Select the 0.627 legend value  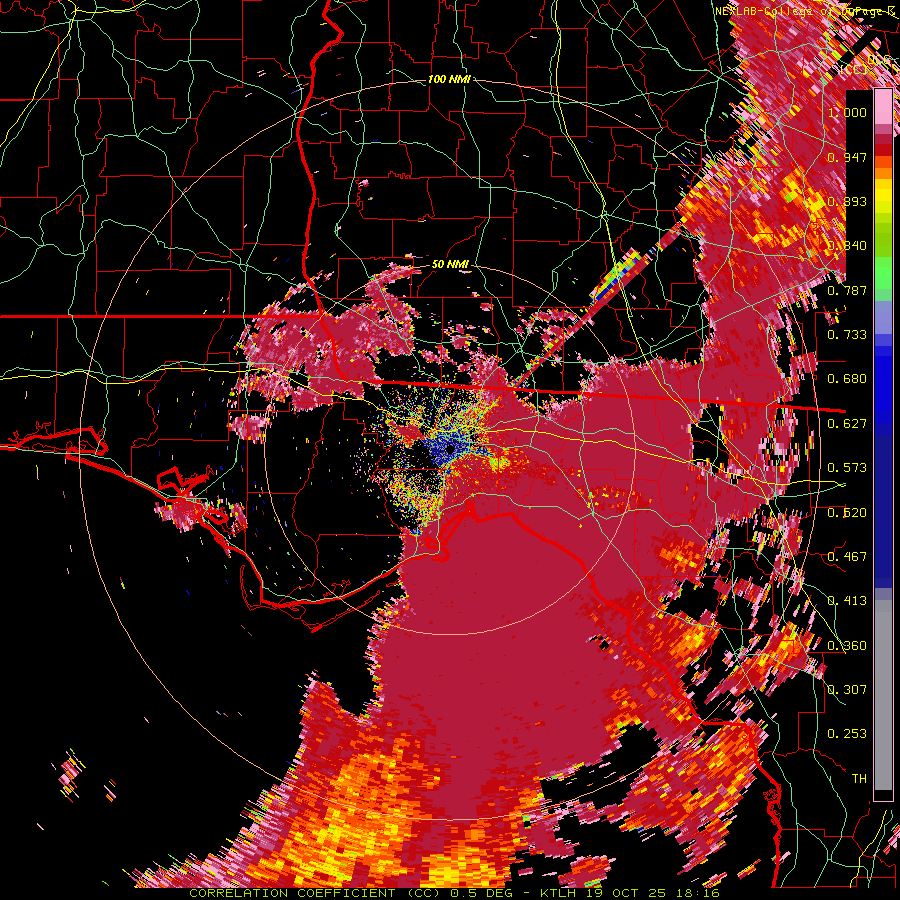847,424
